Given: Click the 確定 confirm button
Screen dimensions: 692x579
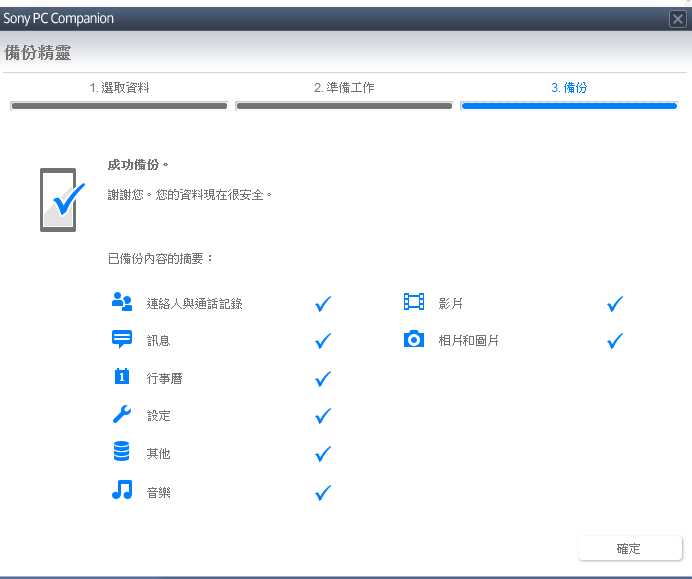Looking at the screenshot, I should pyautogui.click(x=630, y=548).
